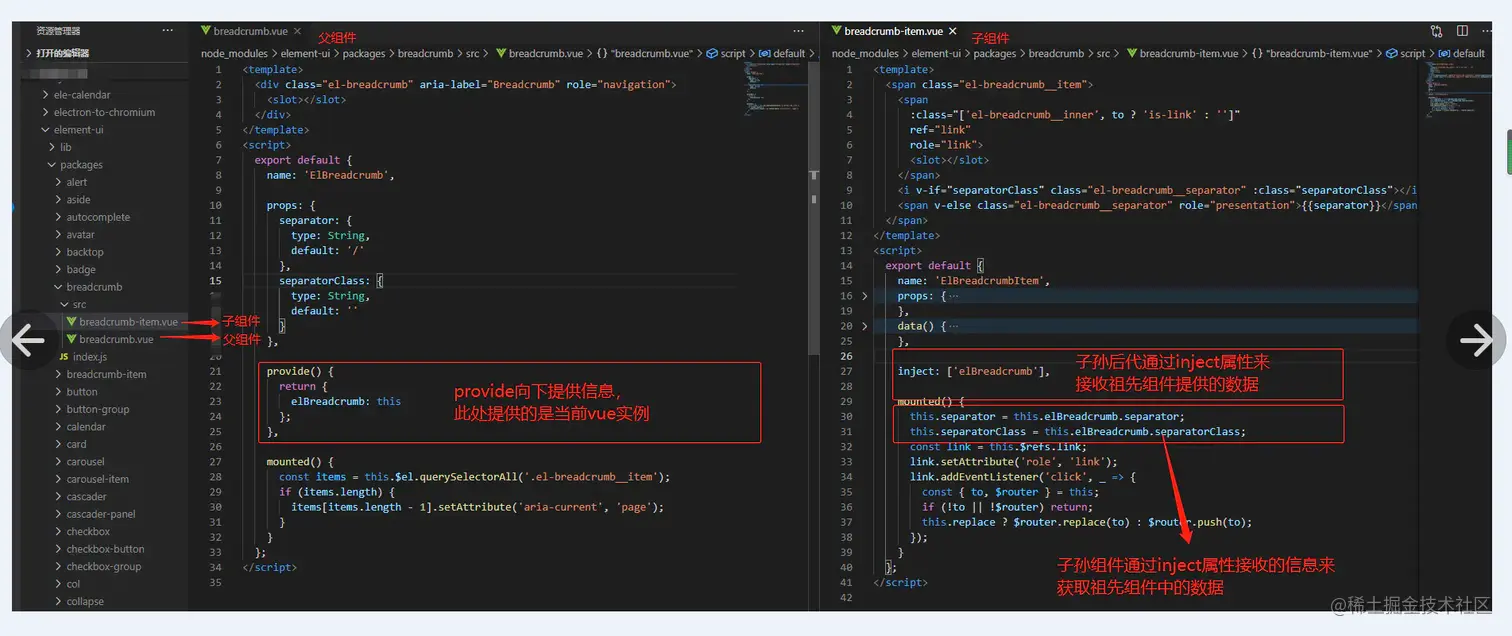Select the calendar folder
1512x636 pixels.
click(x=86, y=427)
